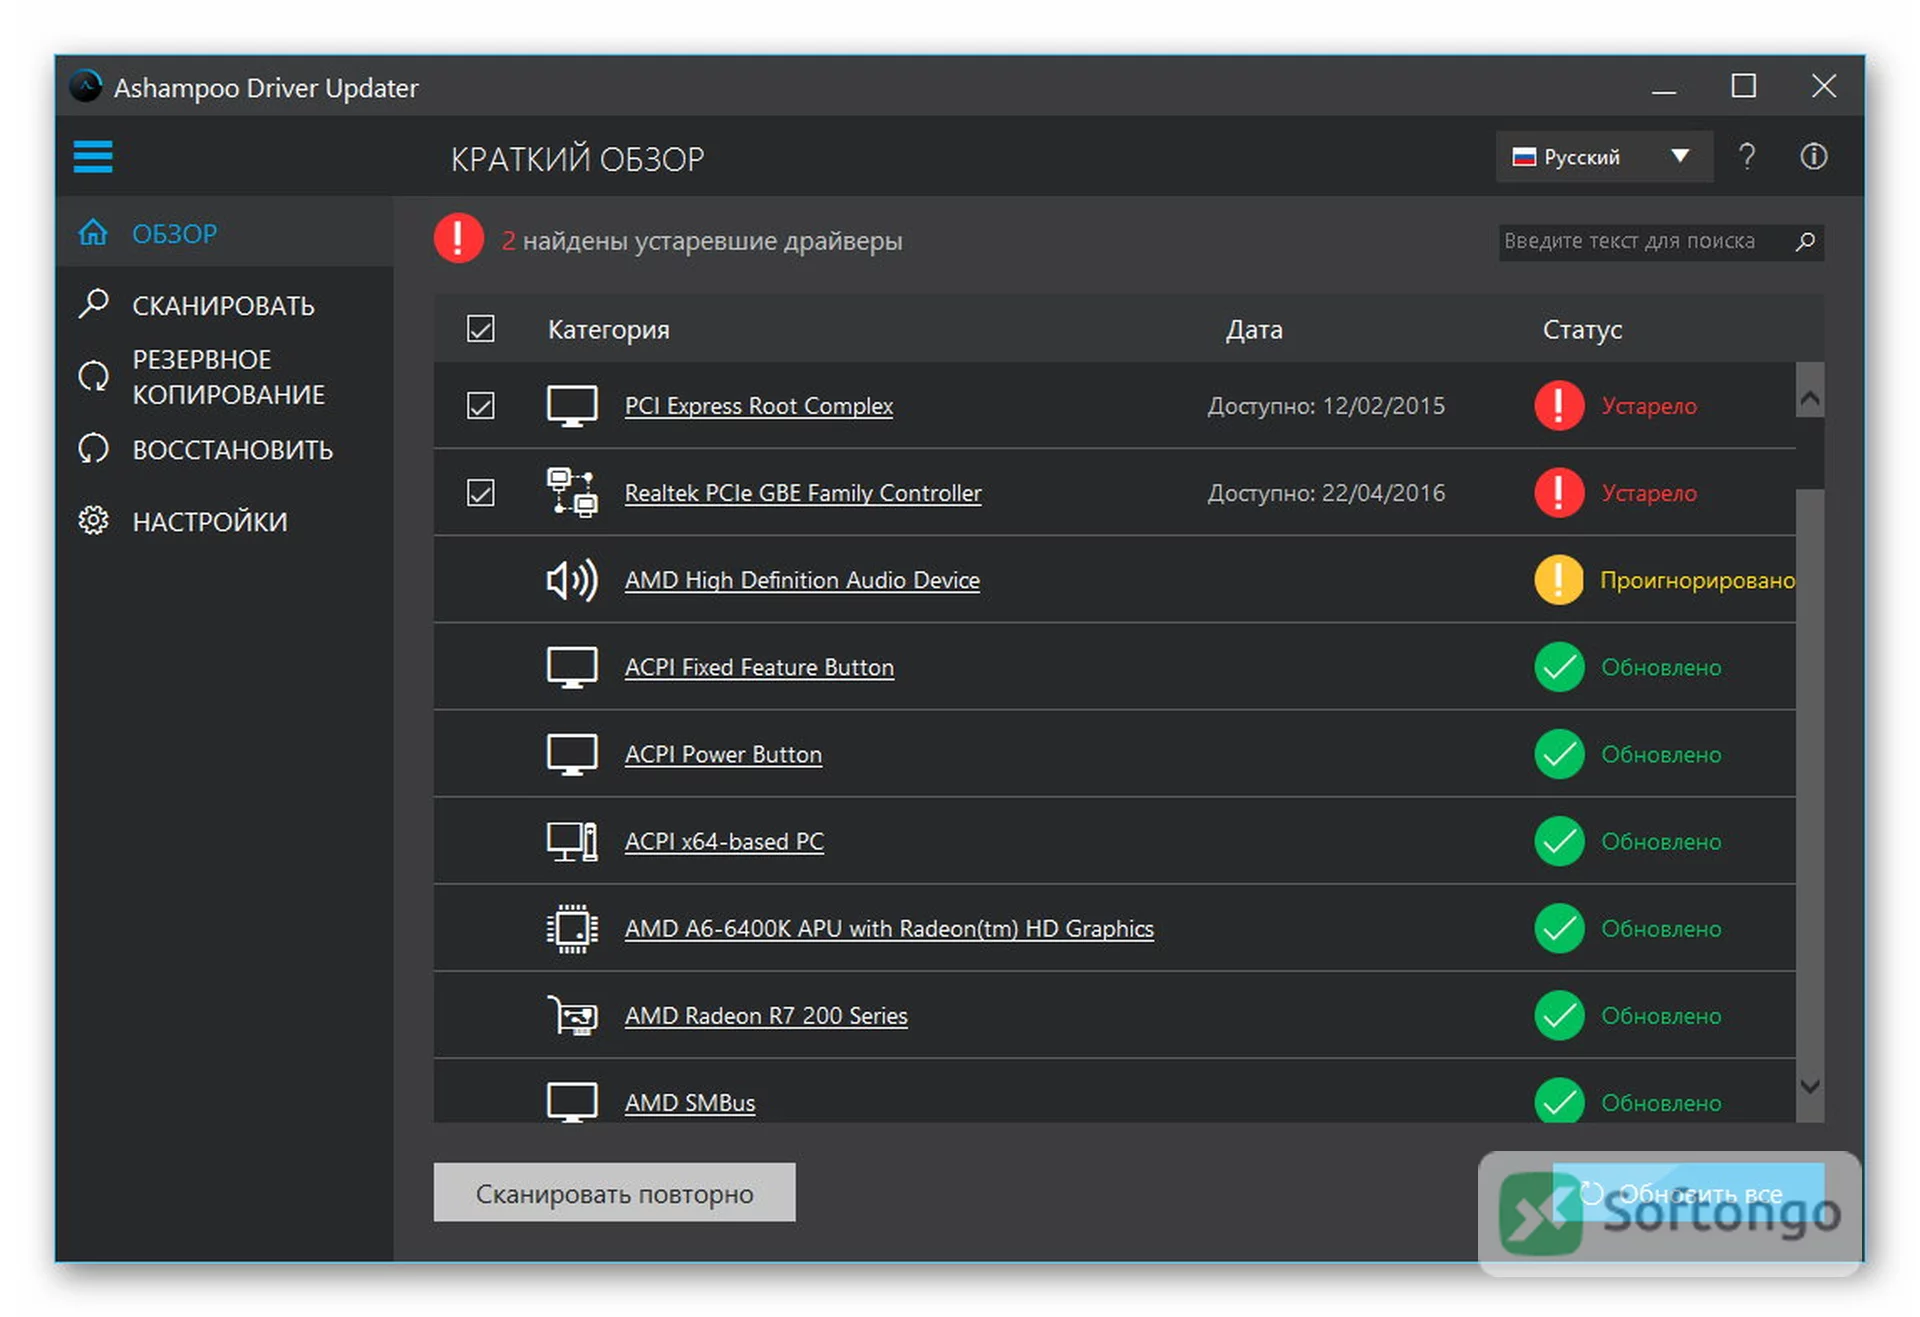Click the monitor icon for ACPI Fixed Feature Button
The width and height of the screenshot is (1920, 1317).
[572, 667]
